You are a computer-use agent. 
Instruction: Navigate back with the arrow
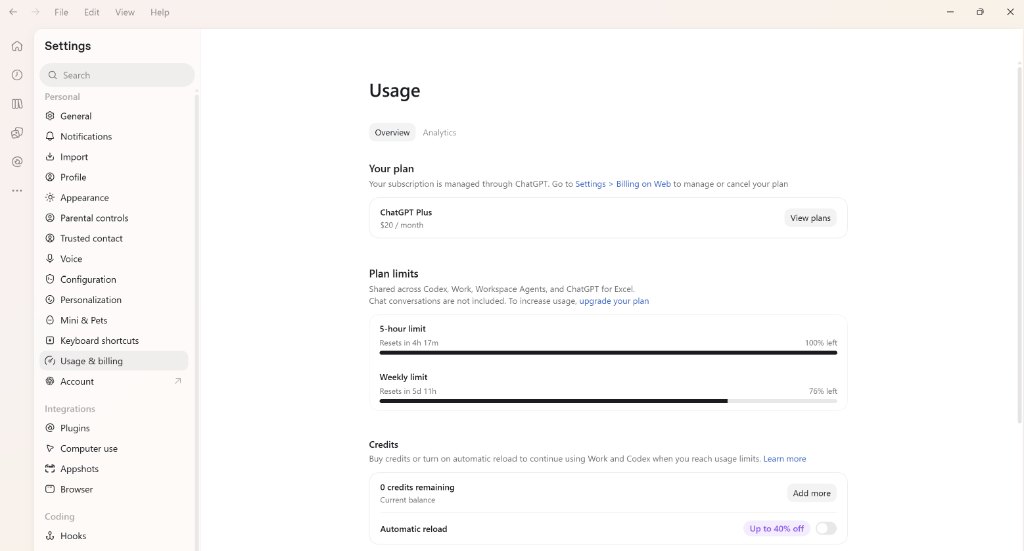(13, 12)
